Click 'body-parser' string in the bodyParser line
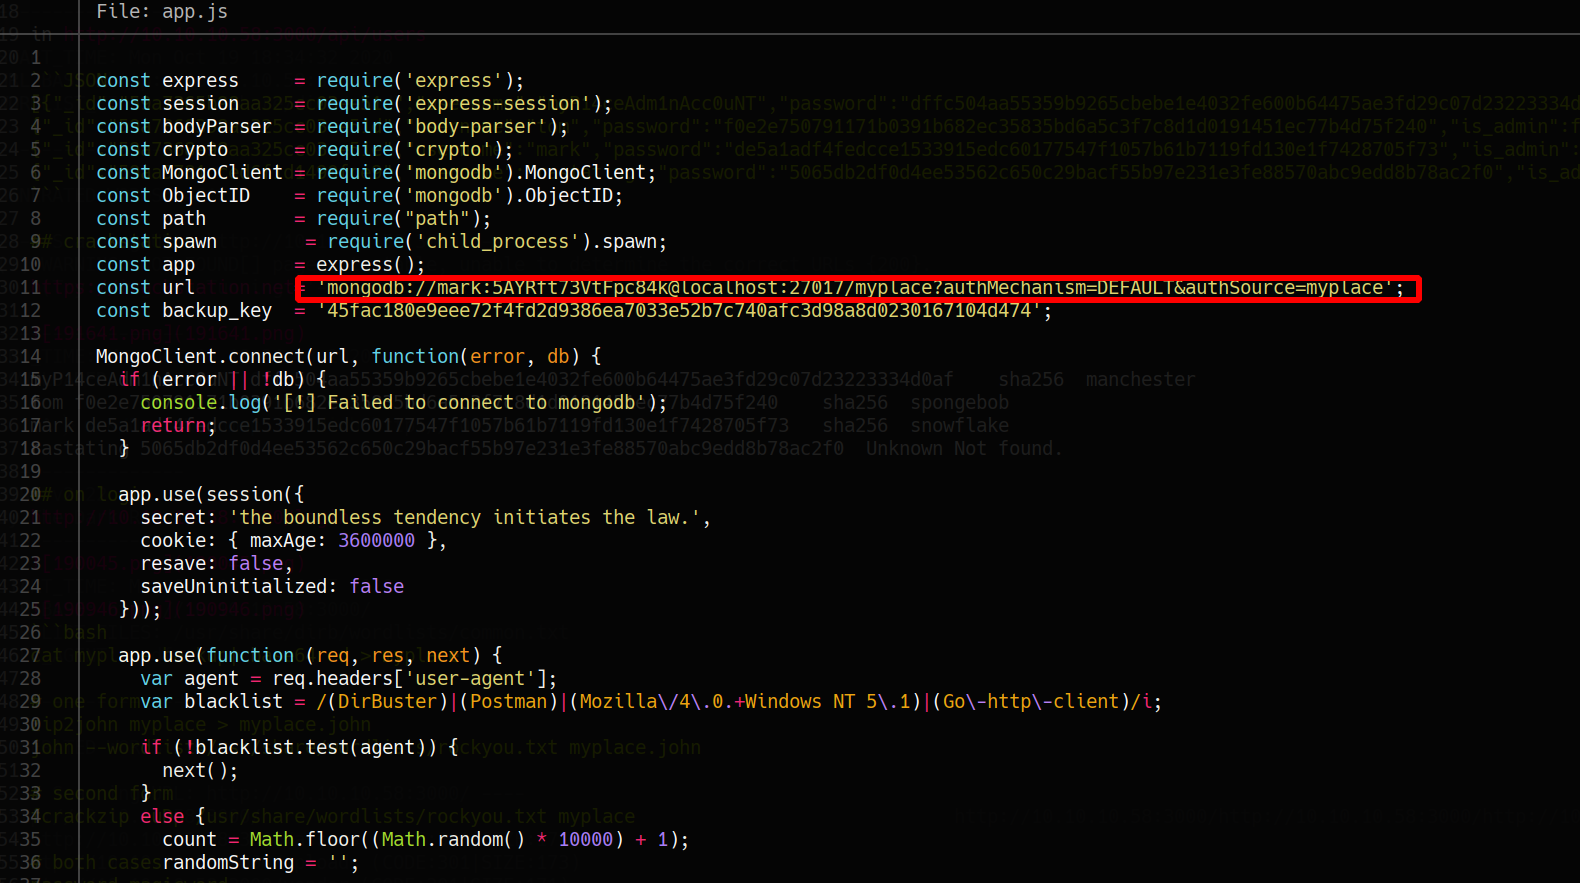 coord(475,127)
